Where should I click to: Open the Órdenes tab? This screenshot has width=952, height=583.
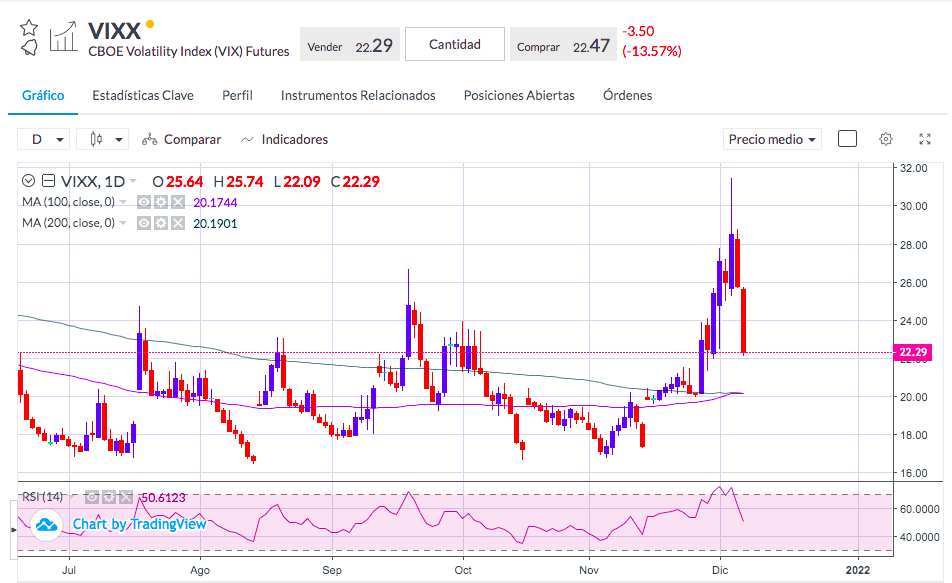pos(627,95)
